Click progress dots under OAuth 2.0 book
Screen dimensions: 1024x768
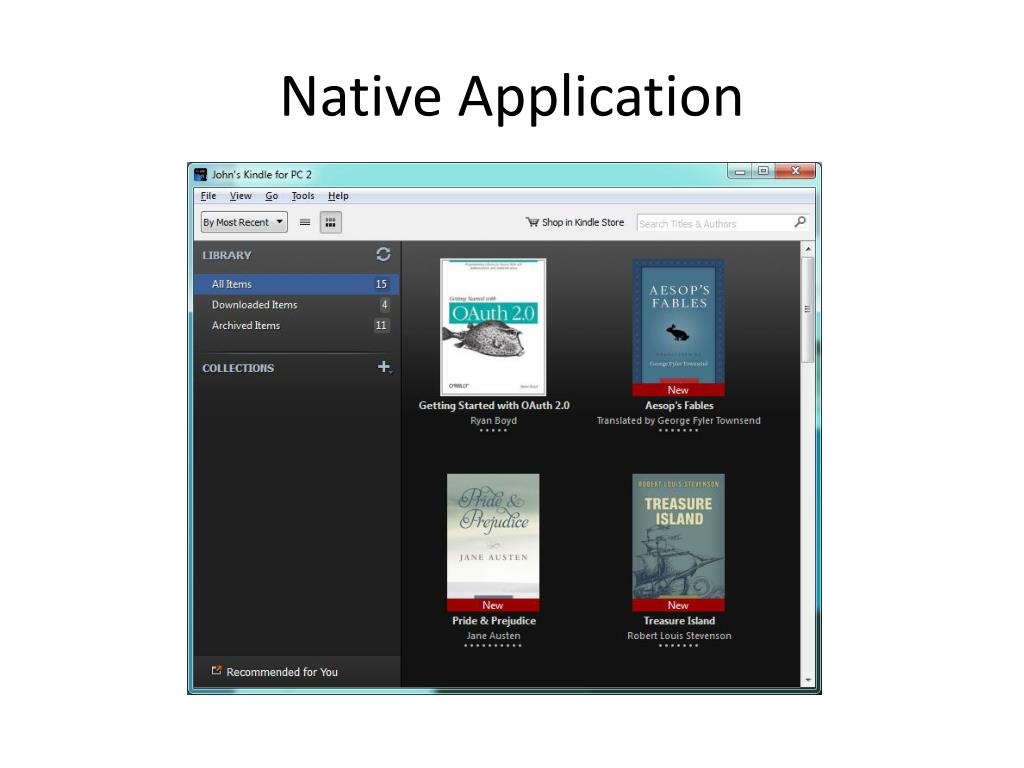(493, 430)
